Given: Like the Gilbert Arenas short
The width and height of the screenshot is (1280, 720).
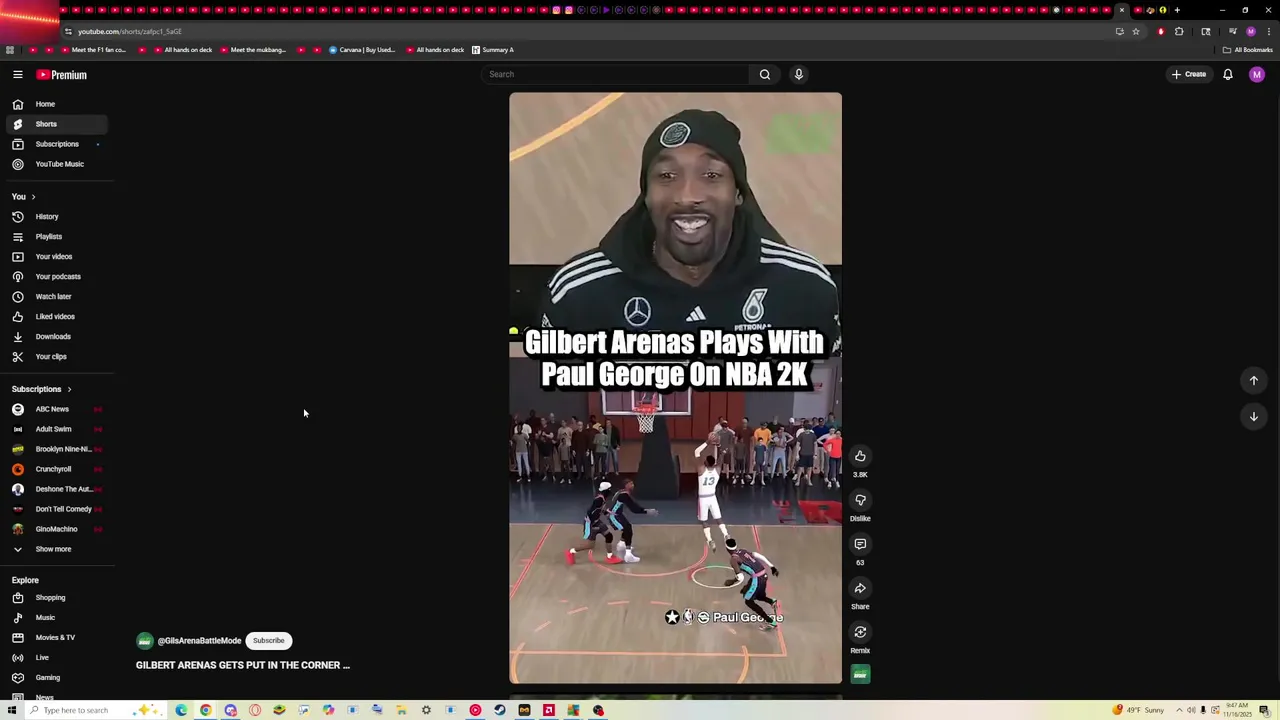Looking at the screenshot, I should point(860,456).
